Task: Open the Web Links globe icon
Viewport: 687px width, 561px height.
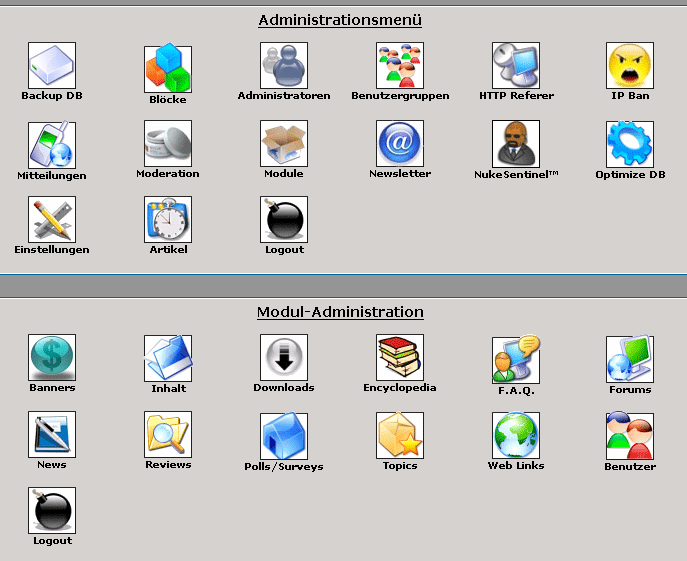Action: click(x=516, y=435)
